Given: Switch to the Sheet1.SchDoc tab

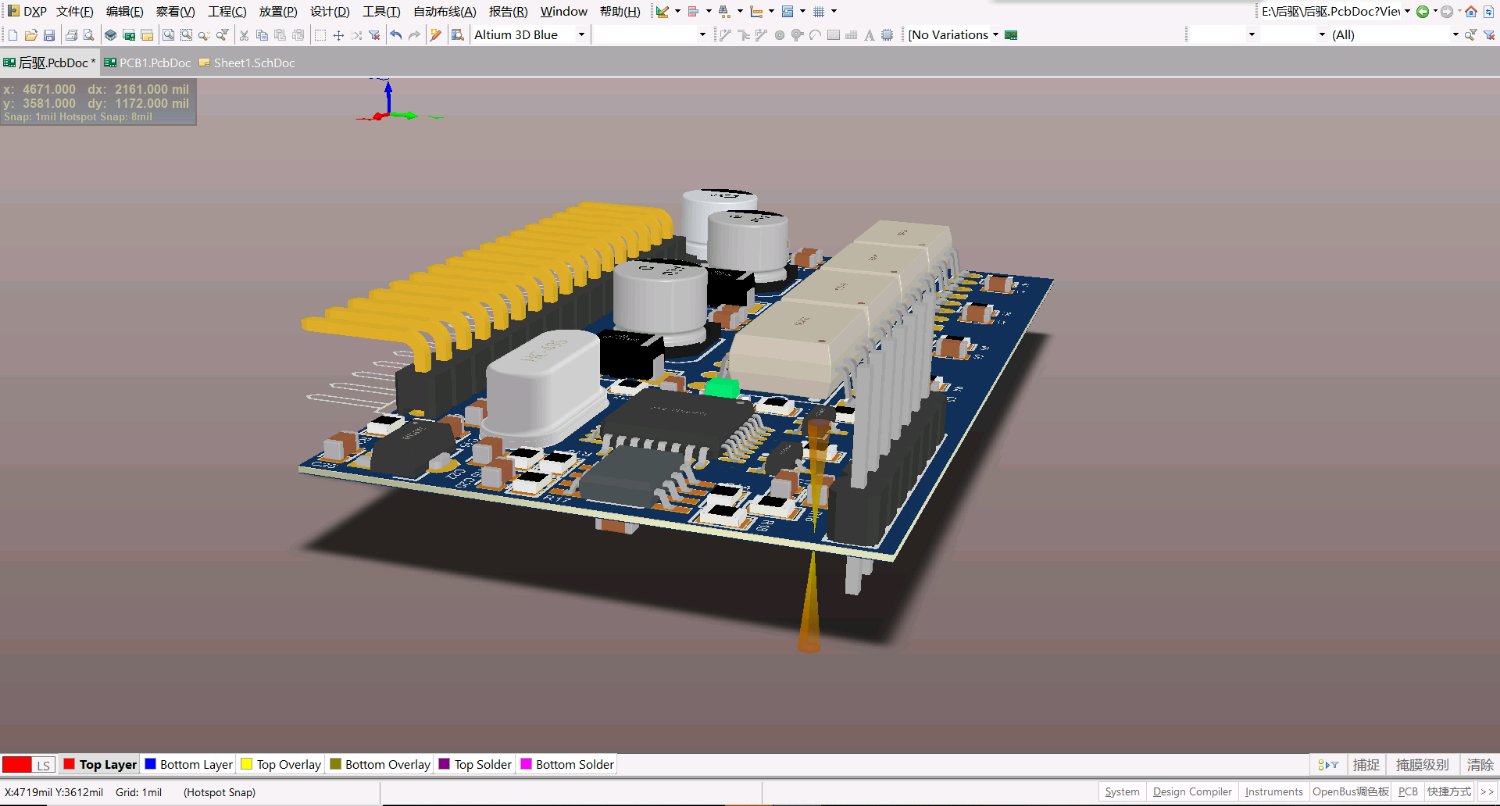Looking at the screenshot, I should tap(254, 63).
